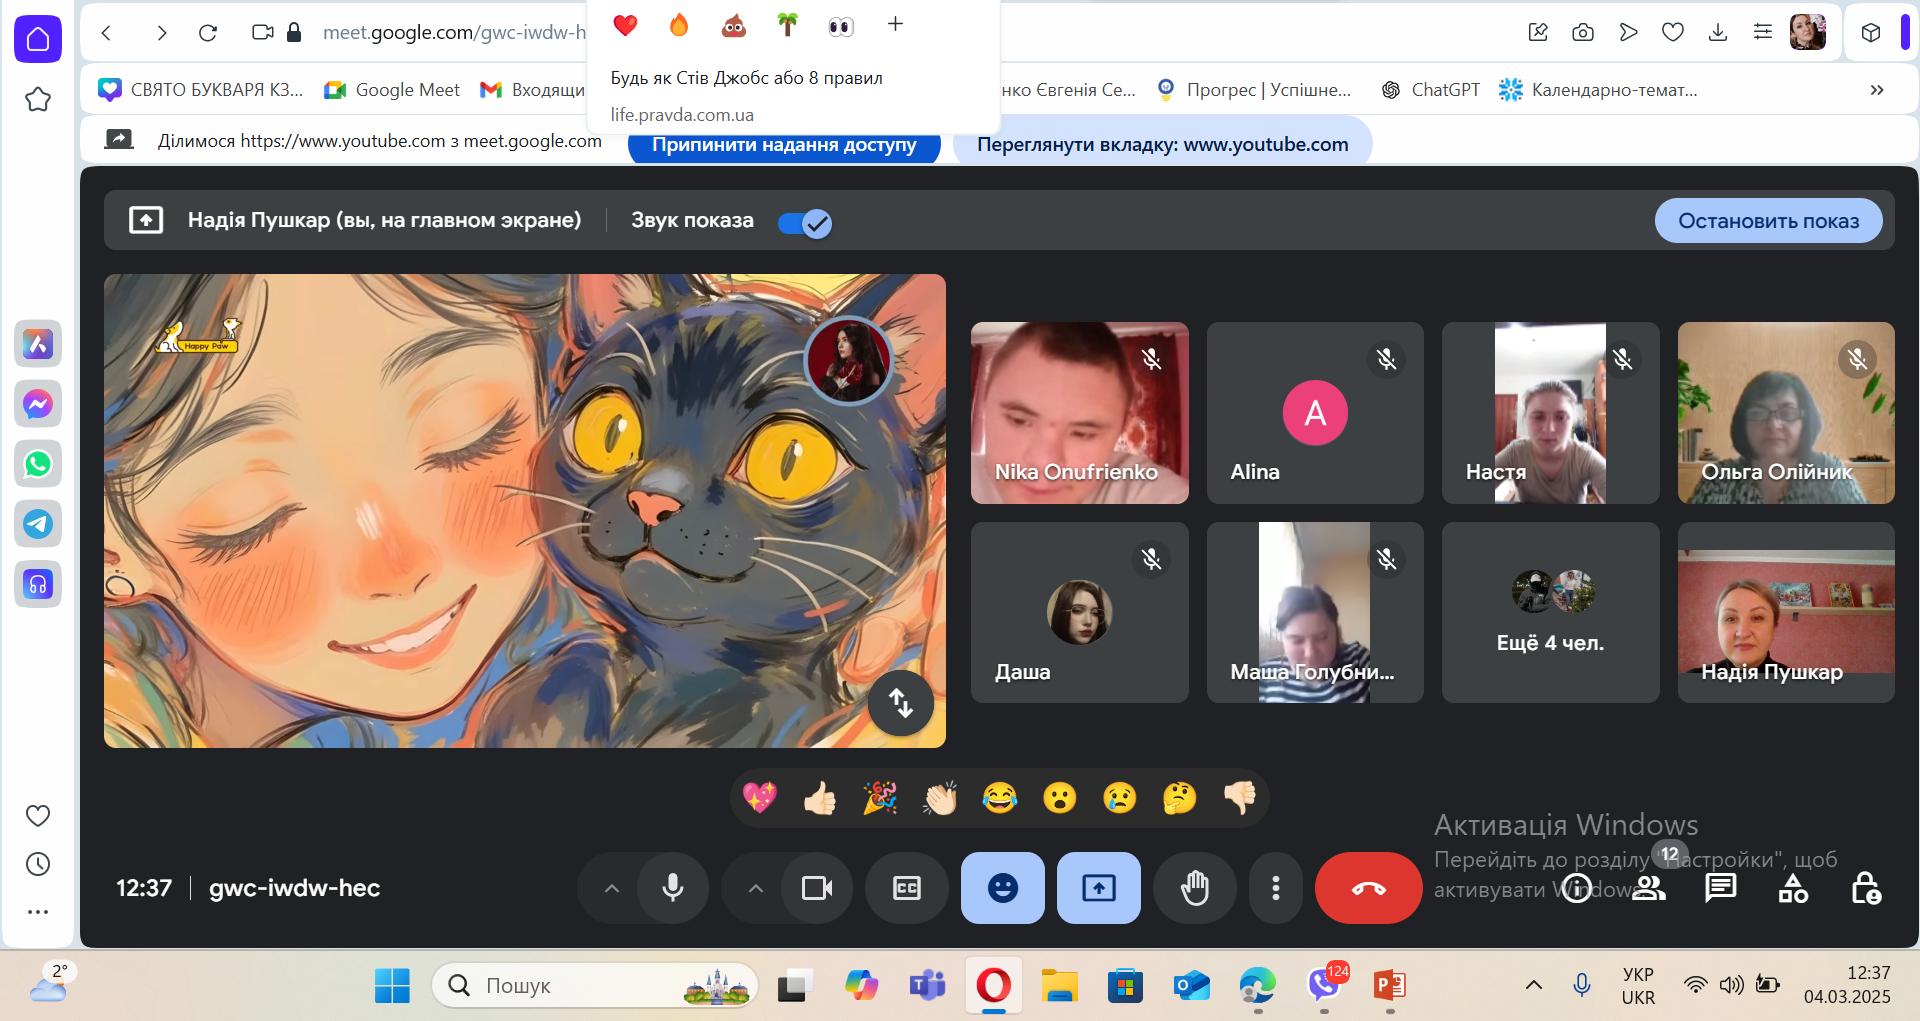
Task: Send the clapping hands reaction
Action: tap(940, 798)
